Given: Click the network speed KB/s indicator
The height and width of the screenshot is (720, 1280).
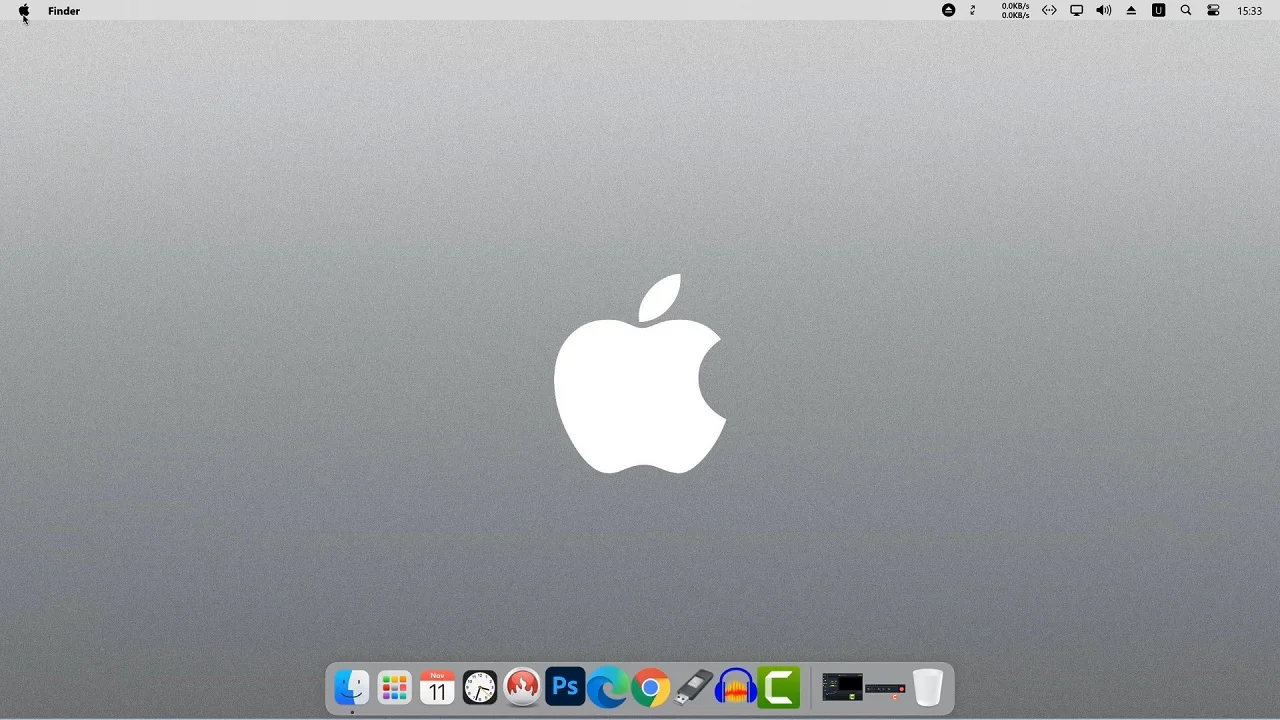Looking at the screenshot, I should tap(1015, 11).
